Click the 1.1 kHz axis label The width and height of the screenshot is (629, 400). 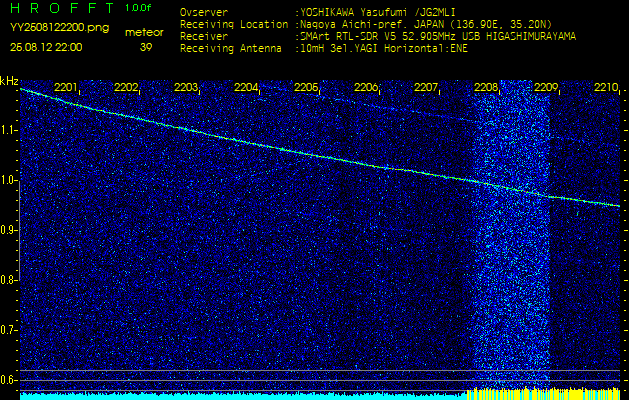tap(9, 130)
